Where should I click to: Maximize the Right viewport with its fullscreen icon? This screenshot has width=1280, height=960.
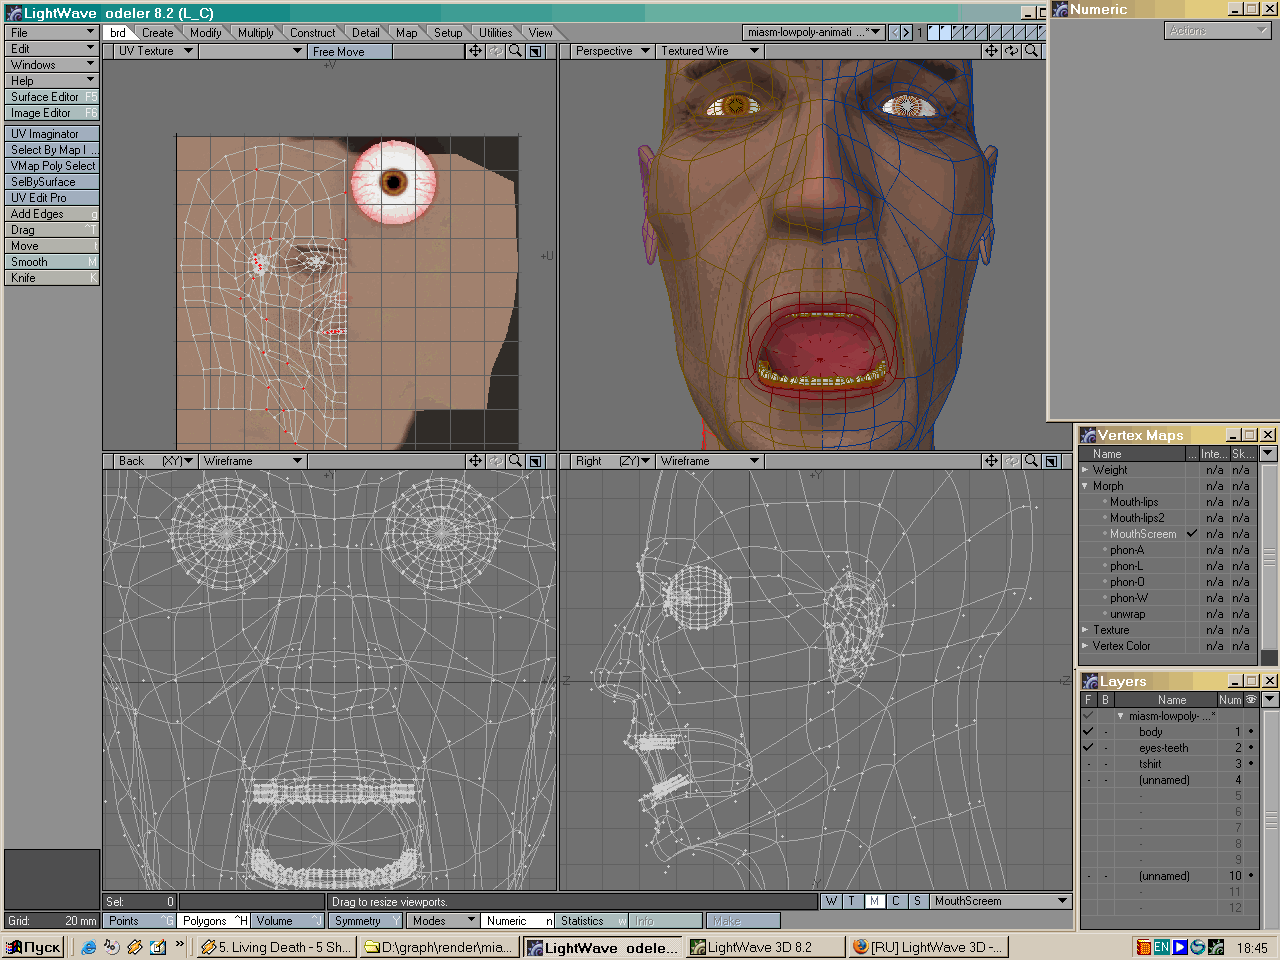(1051, 461)
